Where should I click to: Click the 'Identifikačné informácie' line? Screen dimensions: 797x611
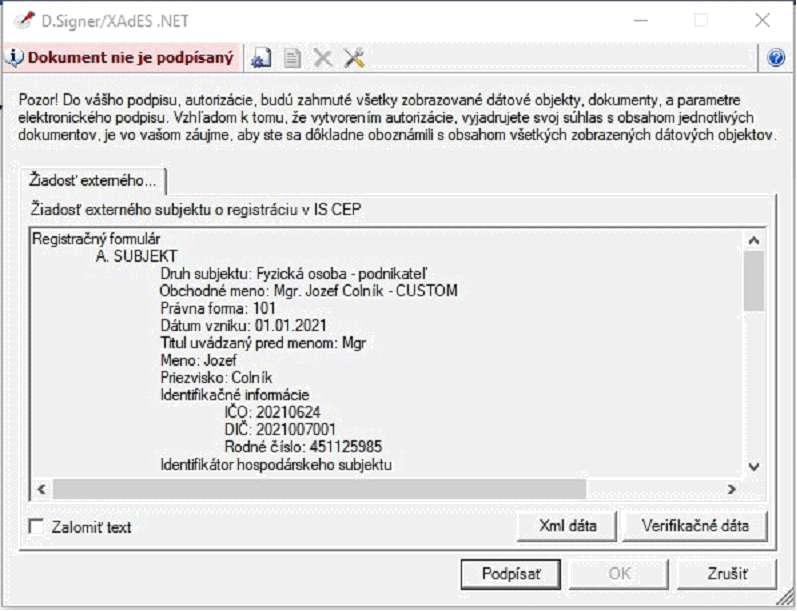[235, 395]
